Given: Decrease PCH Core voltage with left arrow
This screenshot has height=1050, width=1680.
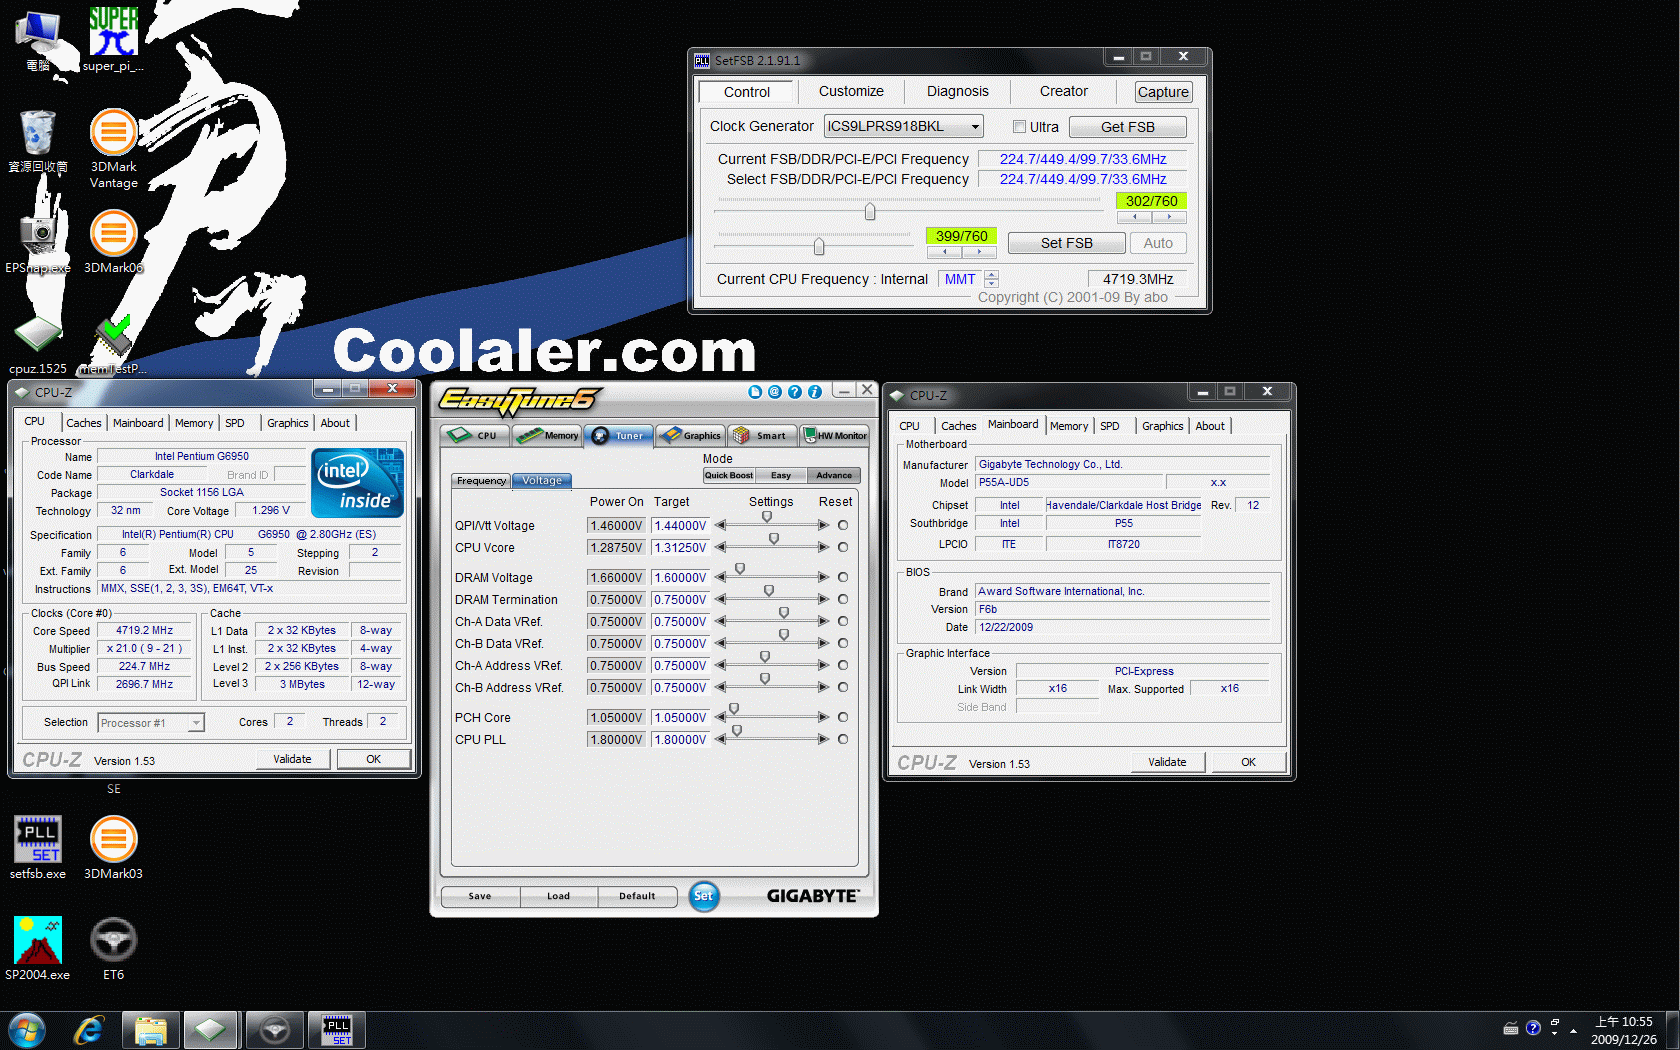Looking at the screenshot, I should [720, 717].
